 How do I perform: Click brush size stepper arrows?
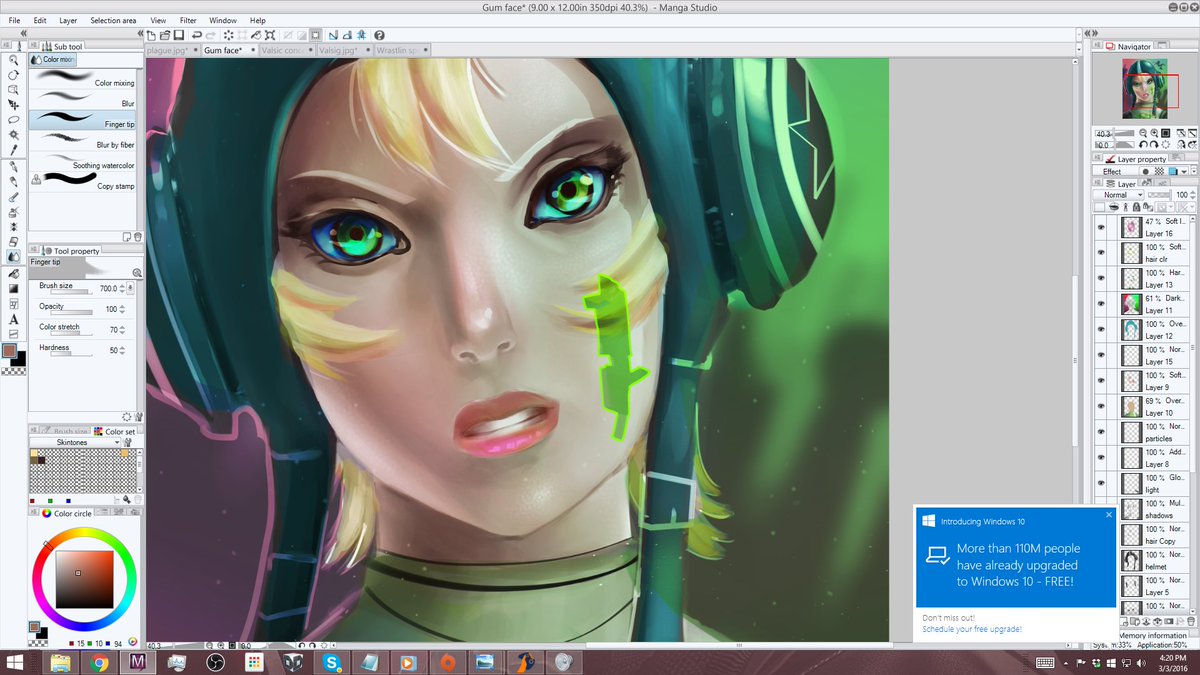pyautogui.click(x=123, y=288)
